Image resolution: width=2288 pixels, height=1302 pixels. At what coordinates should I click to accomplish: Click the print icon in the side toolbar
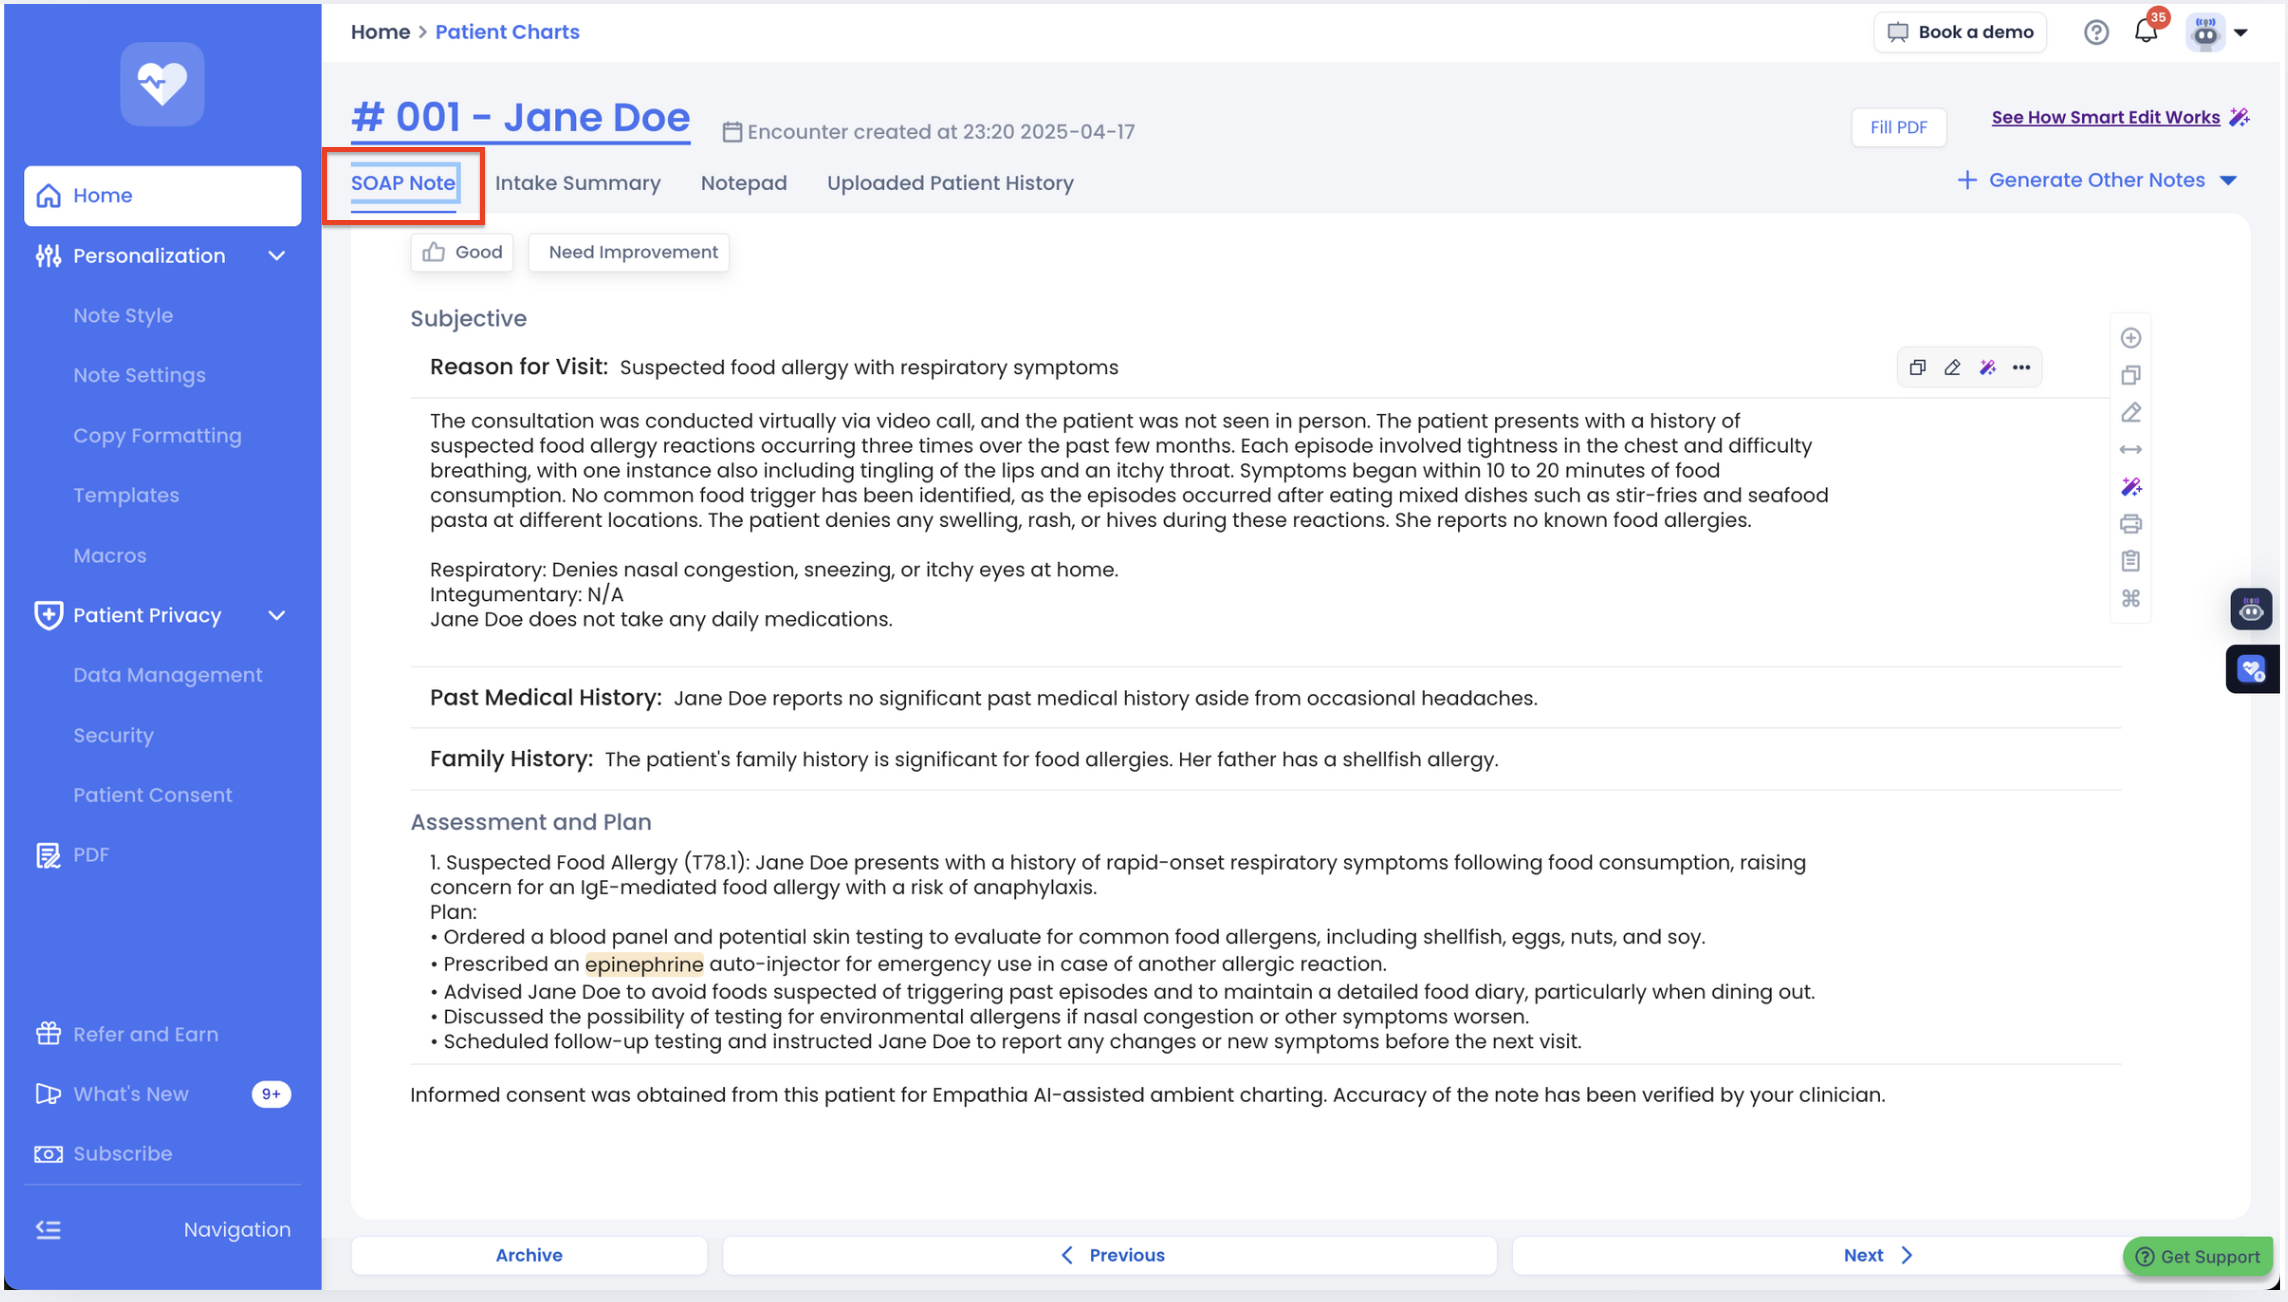coord(2130,524)
